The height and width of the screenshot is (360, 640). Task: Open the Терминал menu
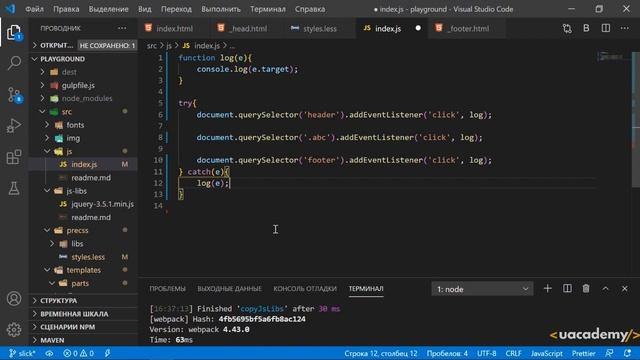click(268, 9)
